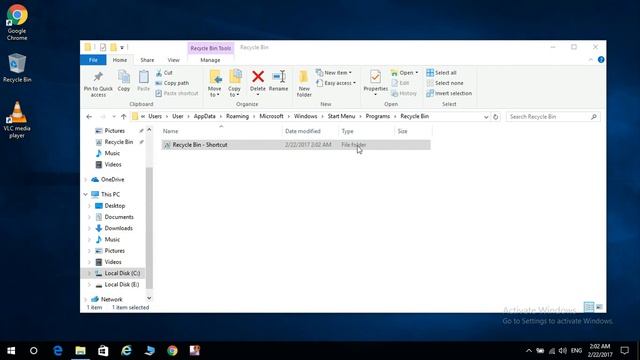Image resolution: width=640 pixels, height=360 pixels.
Task: Click Paste shortcut in ribbon
Action: 177,93
